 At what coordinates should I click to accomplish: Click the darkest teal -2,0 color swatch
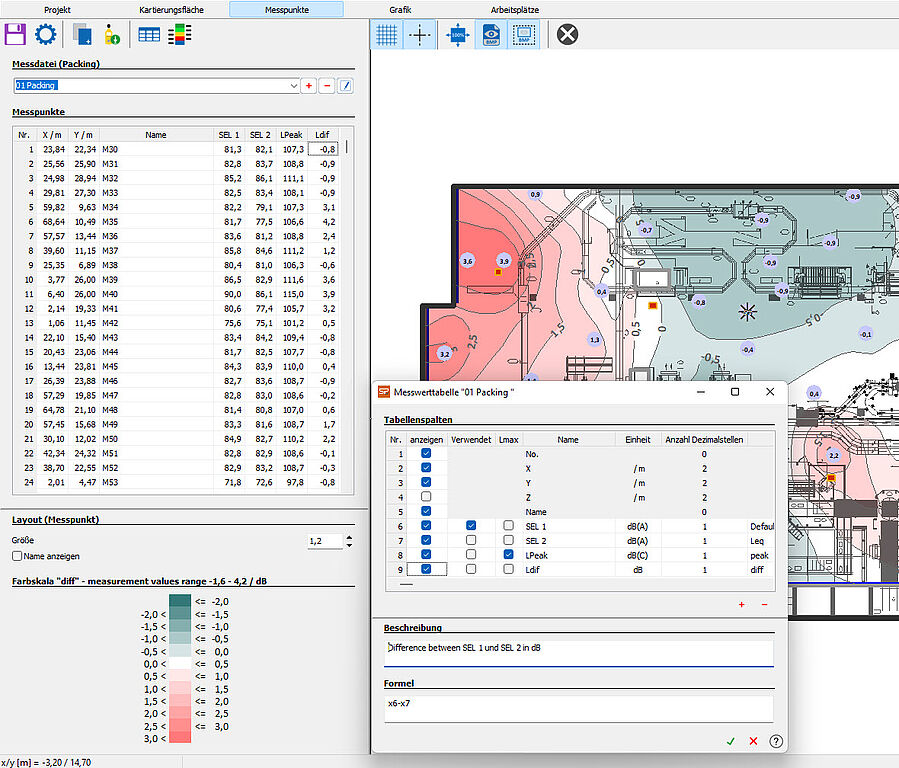(x=181, y=600)
